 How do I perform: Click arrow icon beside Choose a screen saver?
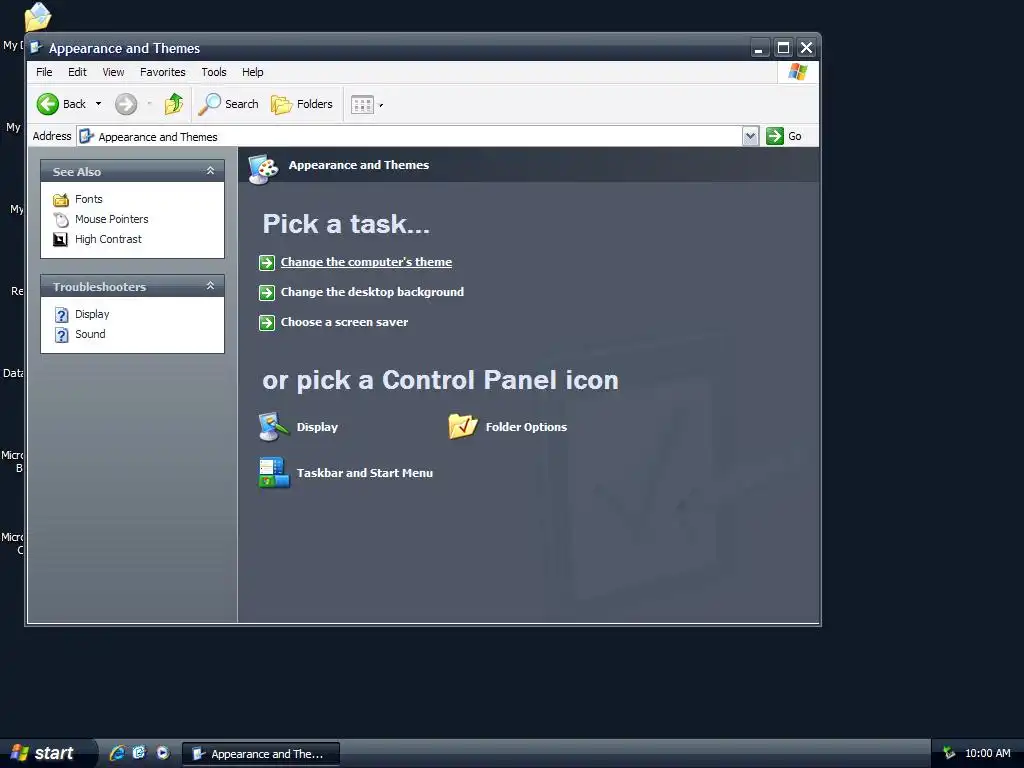[x=266, y=323]
